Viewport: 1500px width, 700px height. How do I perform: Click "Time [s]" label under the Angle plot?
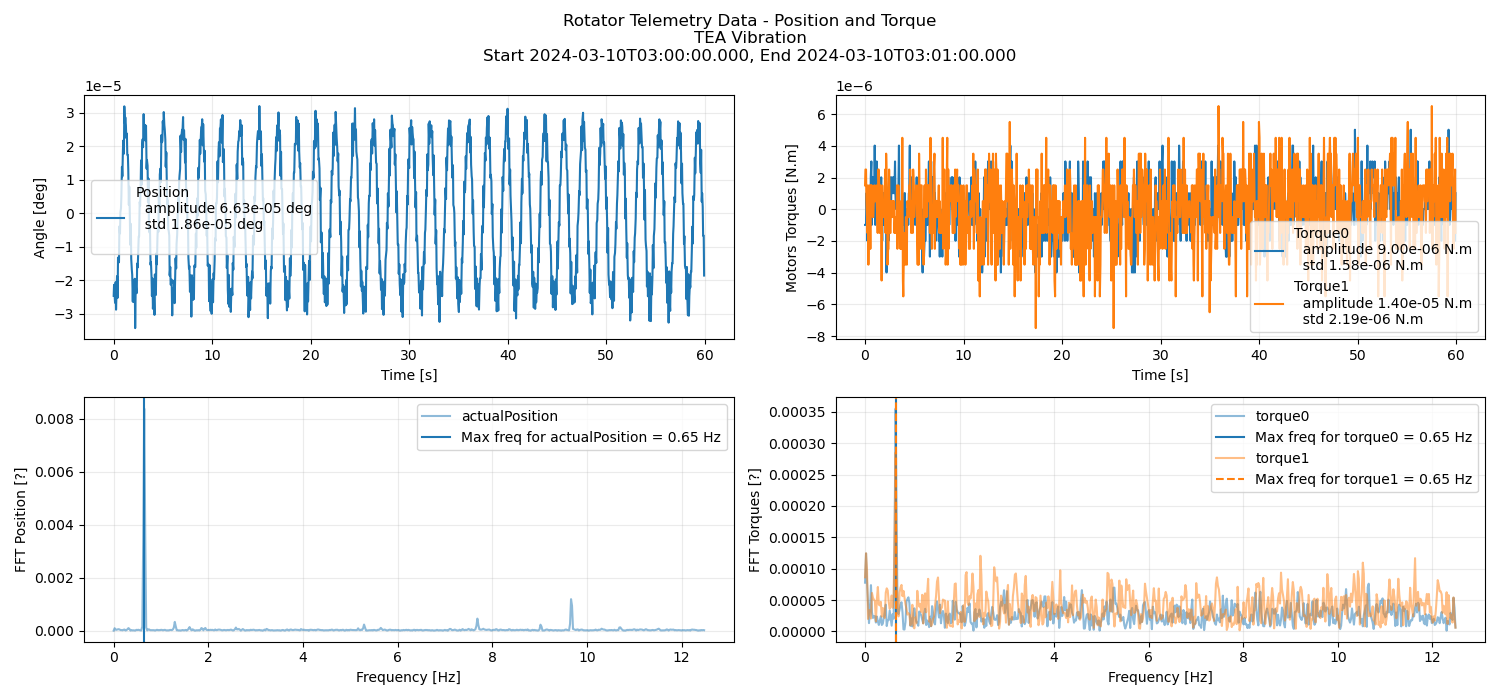(x=409, y=375)
